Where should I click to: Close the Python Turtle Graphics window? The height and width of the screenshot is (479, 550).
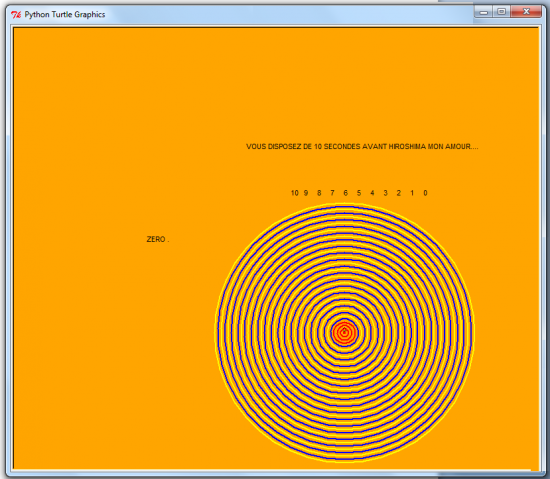point(526,12)
